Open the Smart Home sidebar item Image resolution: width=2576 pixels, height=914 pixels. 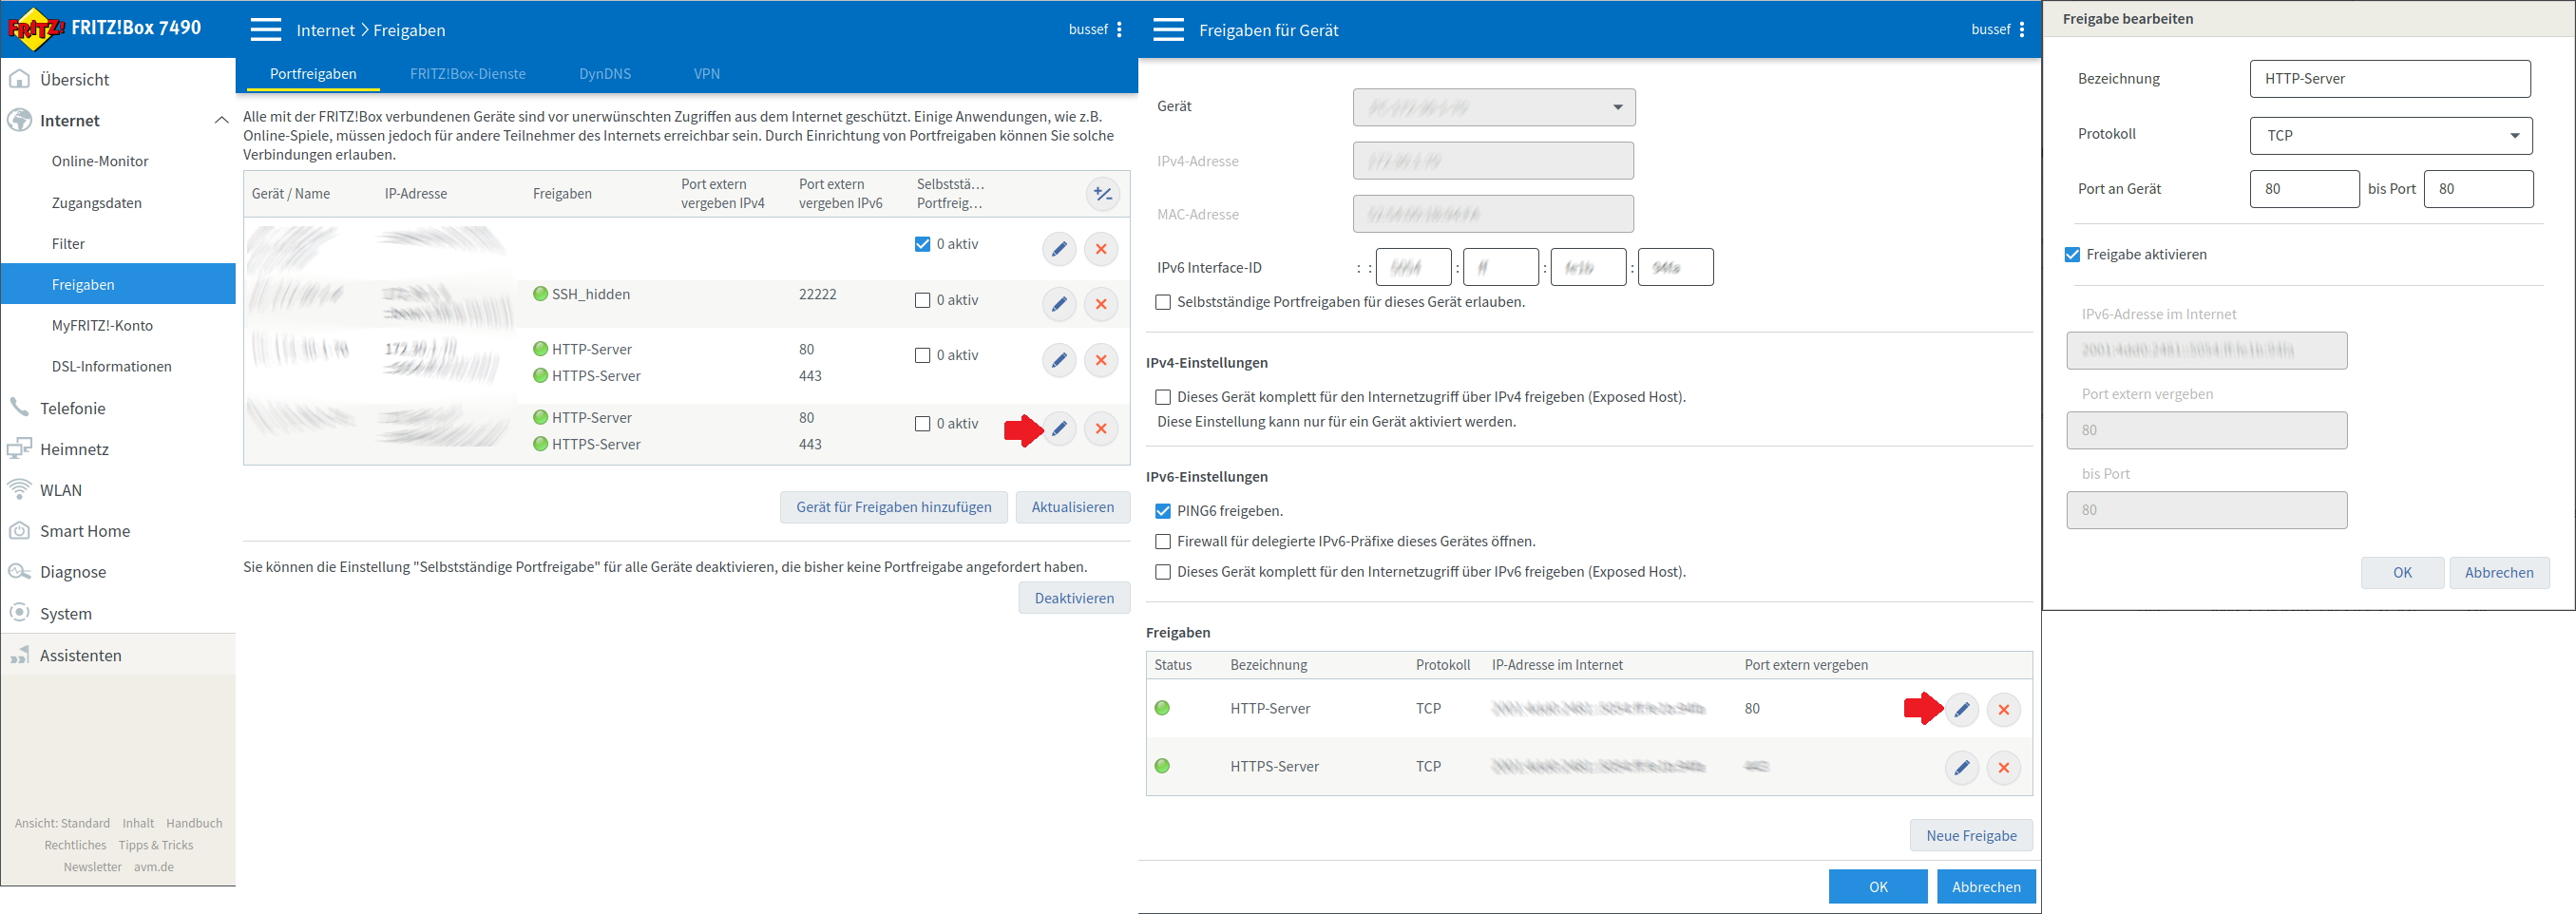click(85, 531)
